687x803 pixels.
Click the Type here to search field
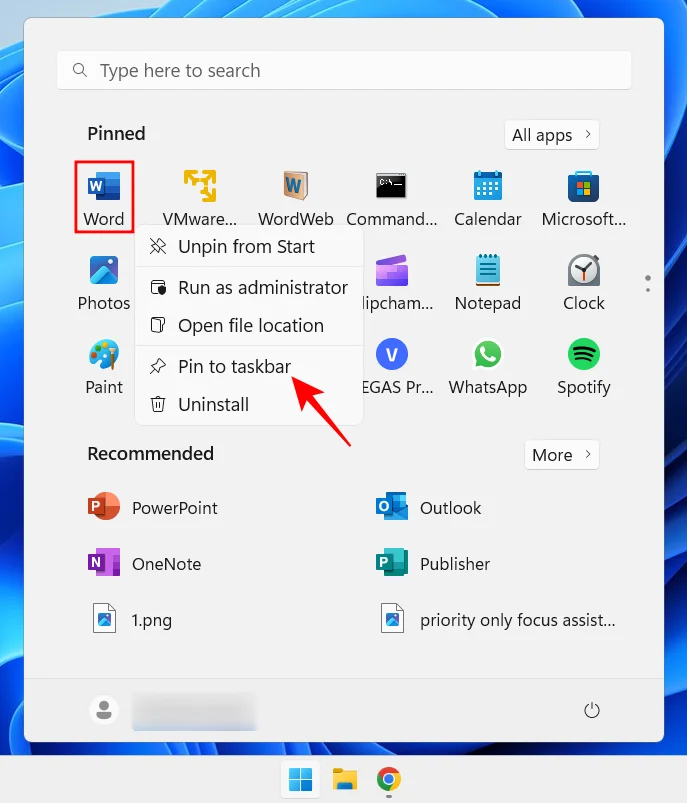point(344,70)
